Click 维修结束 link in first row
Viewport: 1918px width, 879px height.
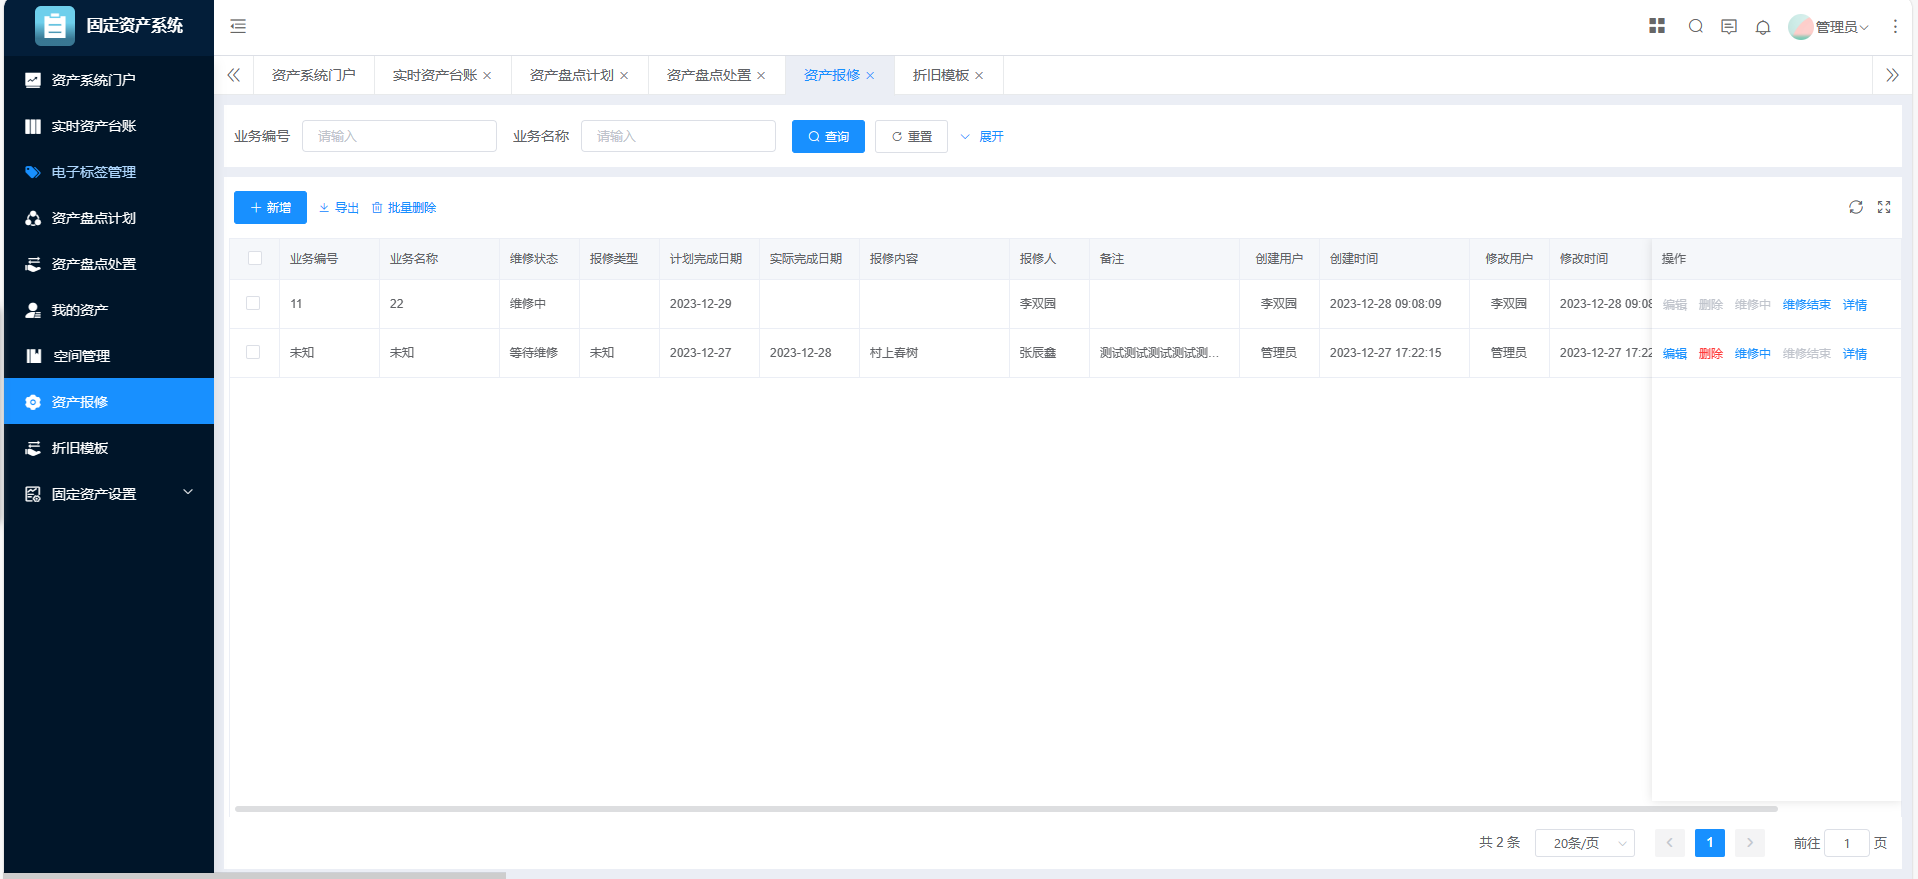(1806, 305)
